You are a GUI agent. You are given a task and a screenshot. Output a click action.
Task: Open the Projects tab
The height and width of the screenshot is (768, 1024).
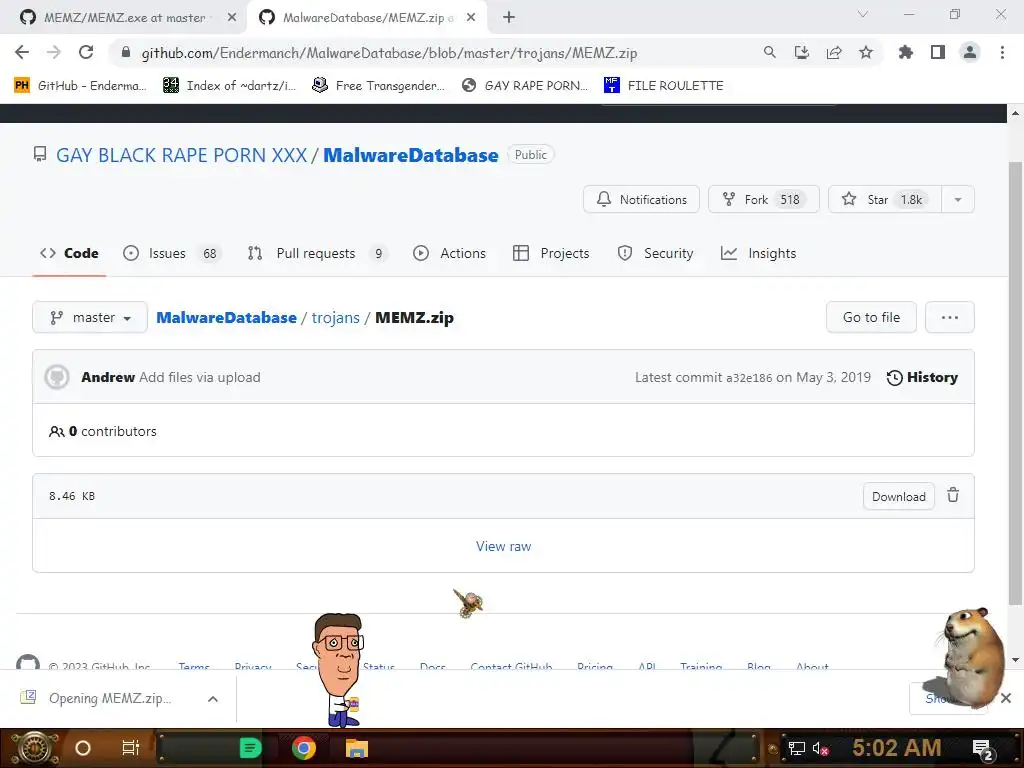coord(551,253)
